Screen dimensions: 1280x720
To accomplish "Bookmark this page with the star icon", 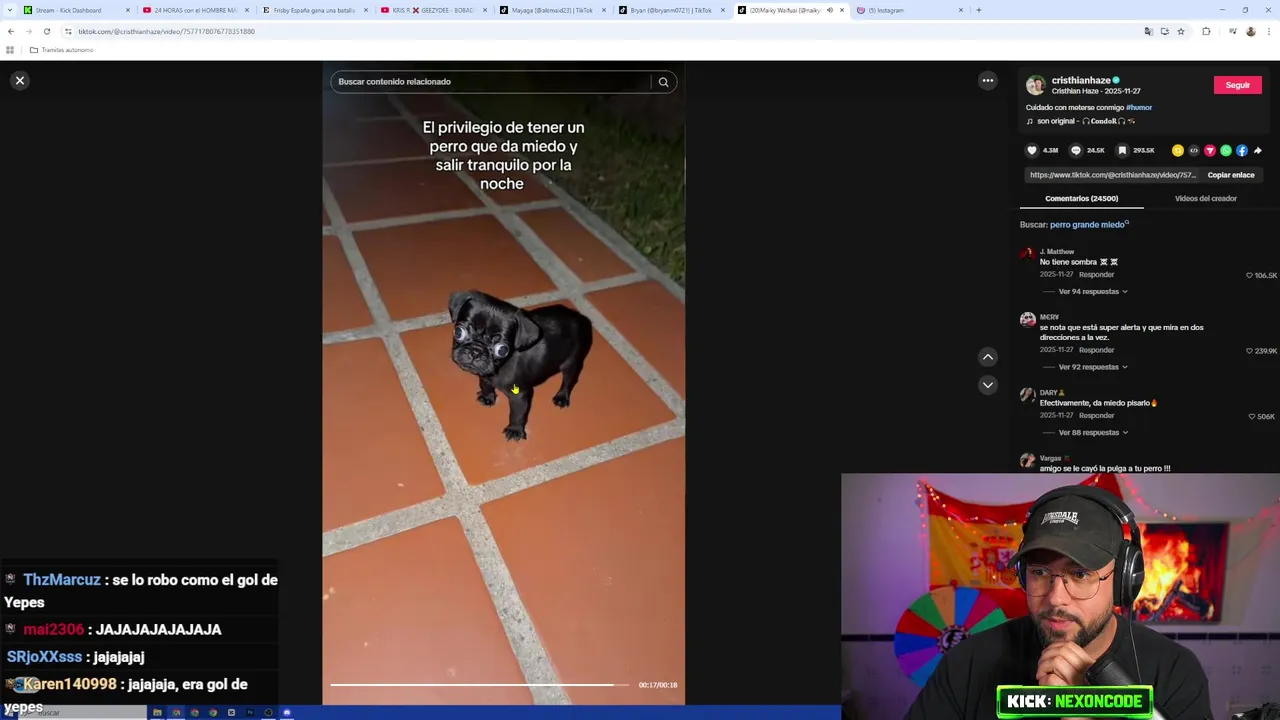I will 1181,31.
